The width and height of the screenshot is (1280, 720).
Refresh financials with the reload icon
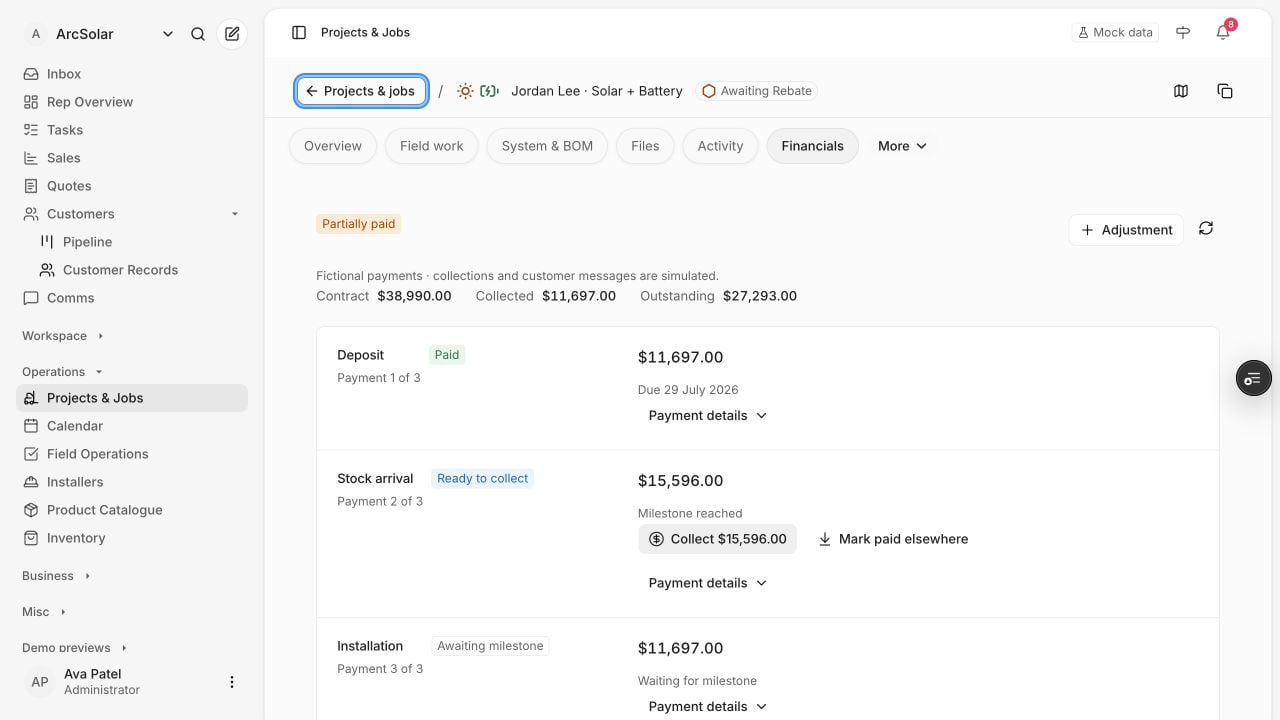1206,229
